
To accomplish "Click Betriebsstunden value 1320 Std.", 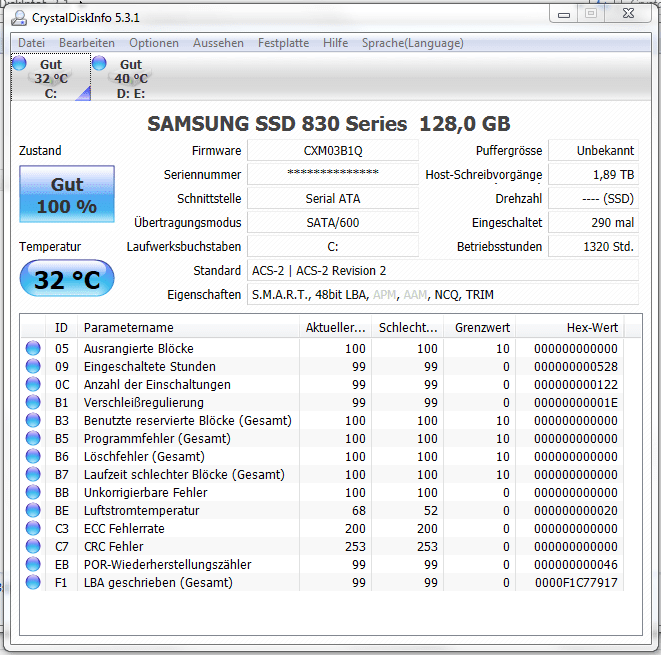I will pos(594,247).
